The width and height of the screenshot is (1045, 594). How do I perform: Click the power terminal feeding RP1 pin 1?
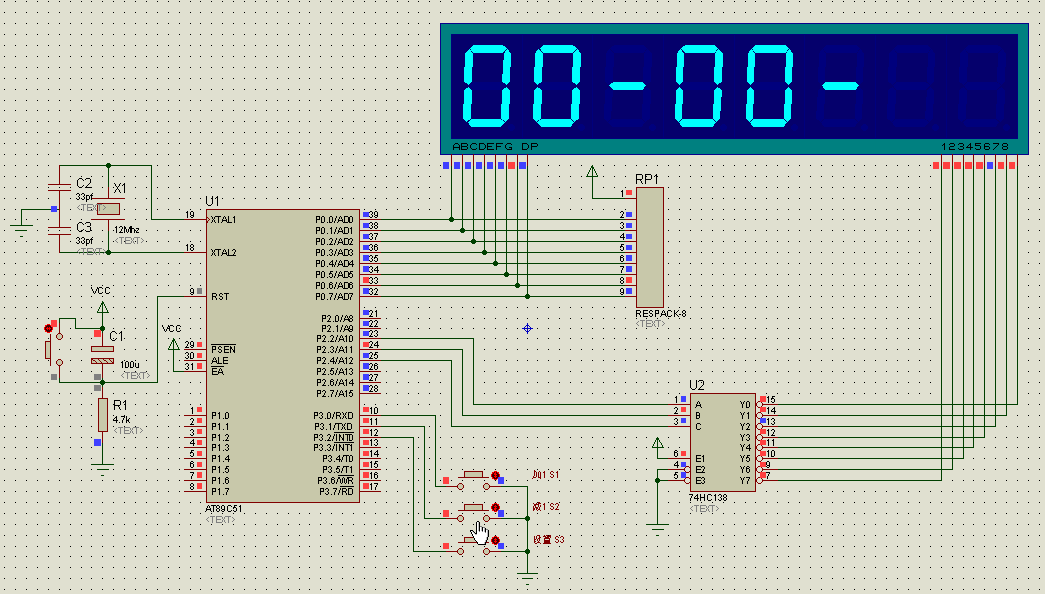(x=592, y=171)
